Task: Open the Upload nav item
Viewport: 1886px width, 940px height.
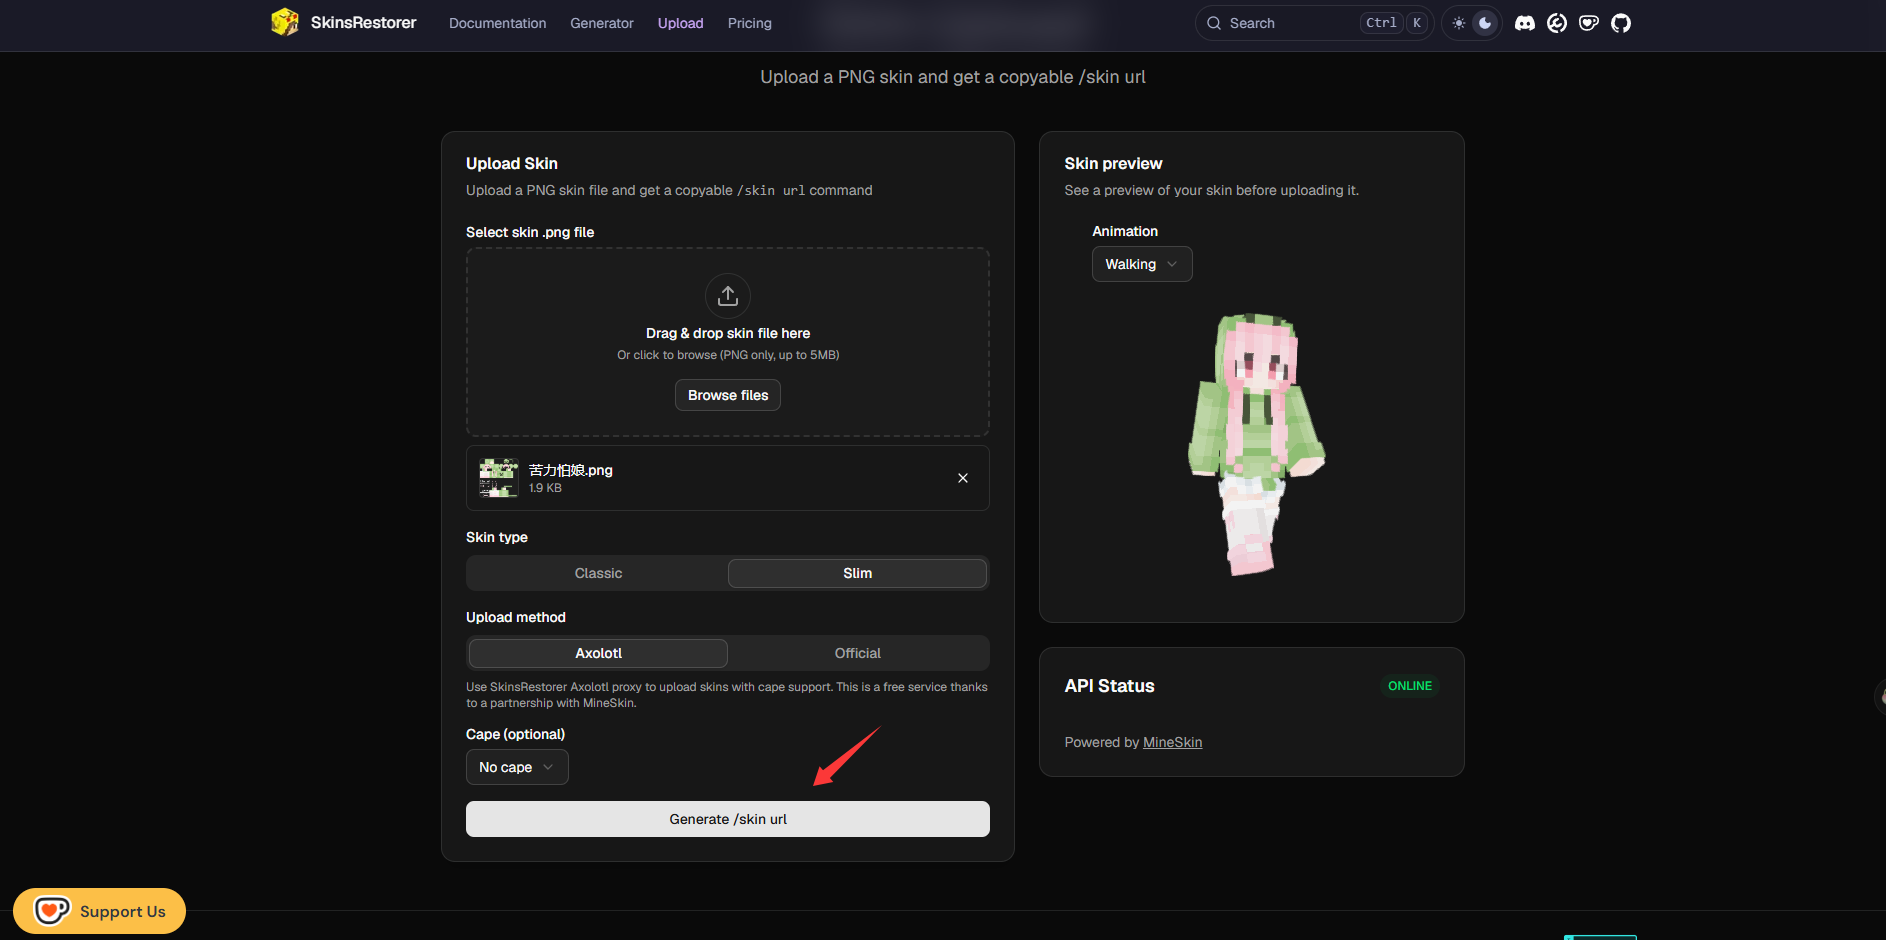Action: click(x=680, y=23)
